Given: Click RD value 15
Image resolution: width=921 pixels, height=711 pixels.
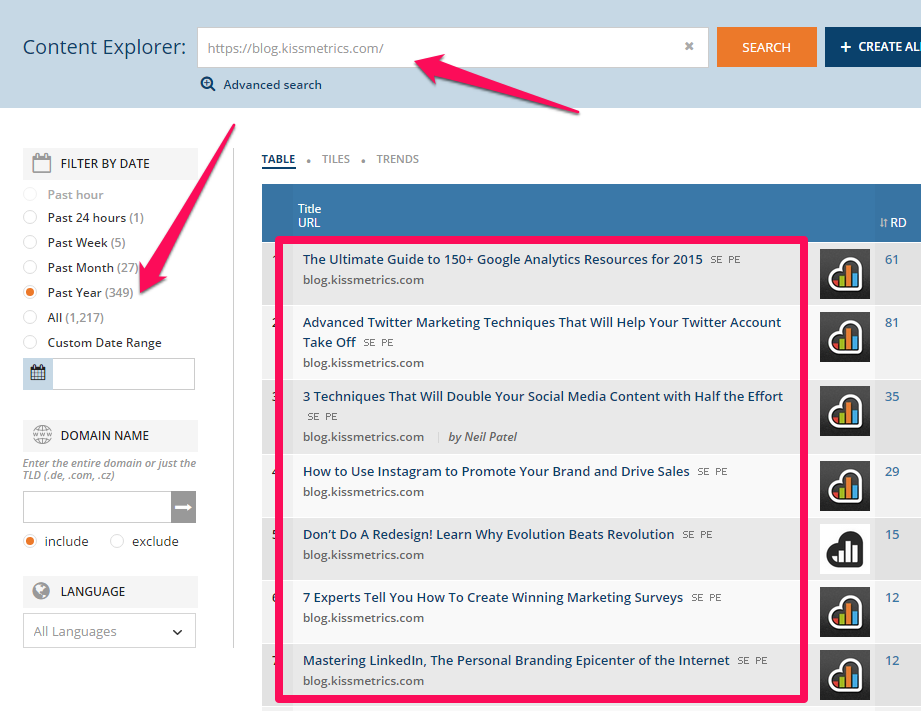Looking at the screenshot, I should coord(892,534).
